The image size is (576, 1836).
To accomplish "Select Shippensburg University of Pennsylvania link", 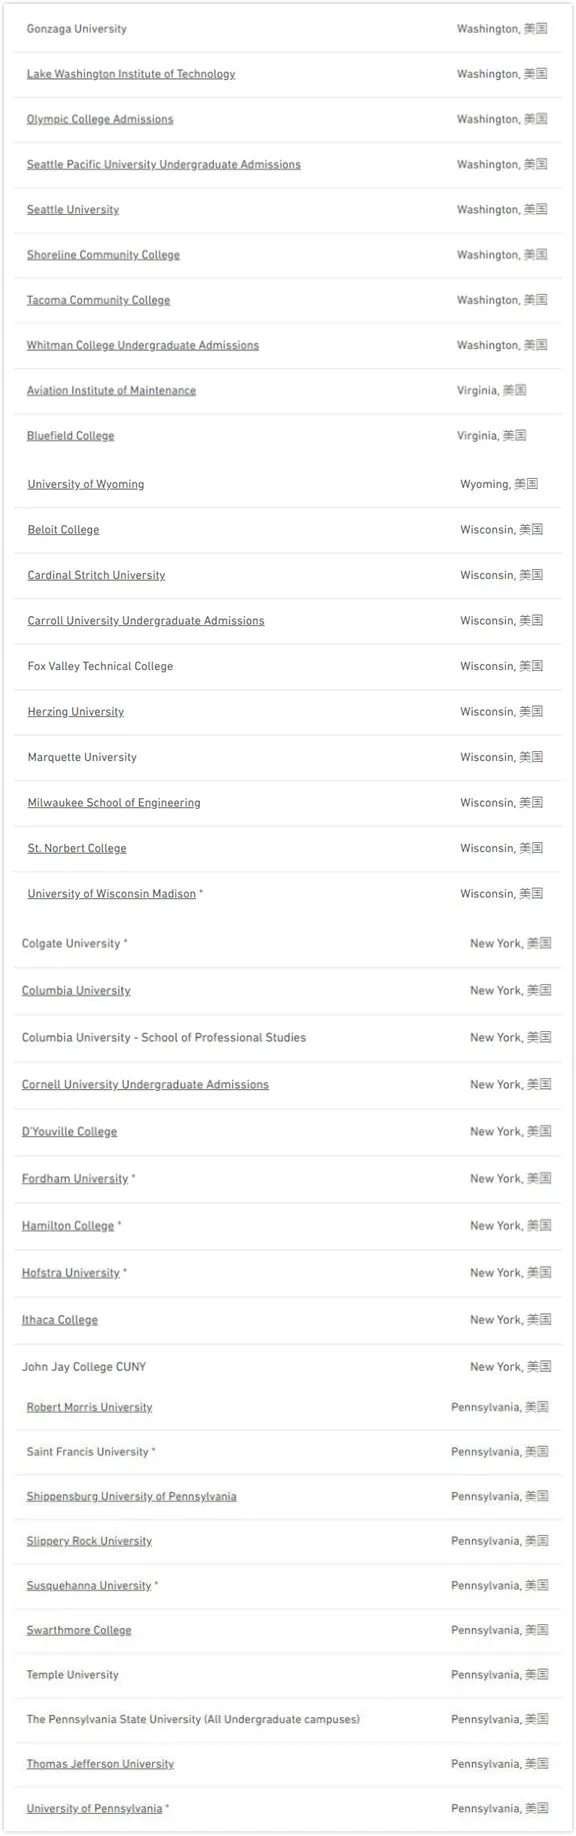I will coord(132,1497).
